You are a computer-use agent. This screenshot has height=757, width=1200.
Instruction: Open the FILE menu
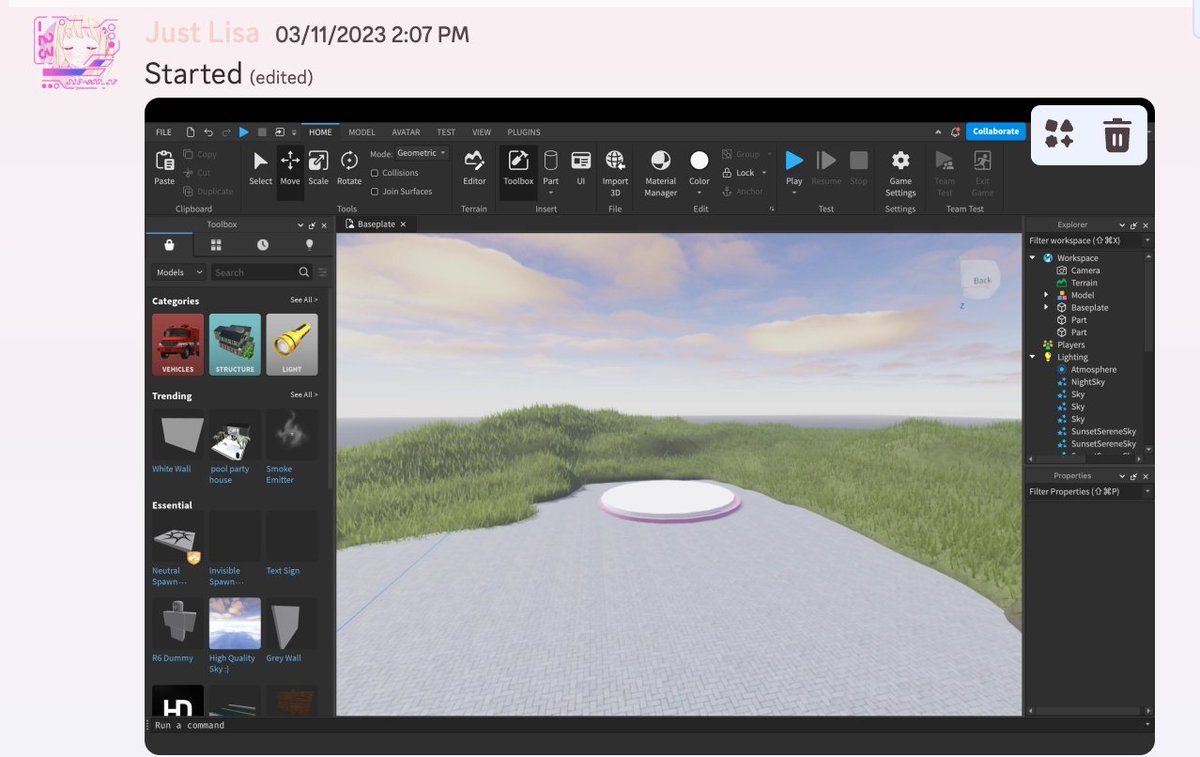point(163,132)
